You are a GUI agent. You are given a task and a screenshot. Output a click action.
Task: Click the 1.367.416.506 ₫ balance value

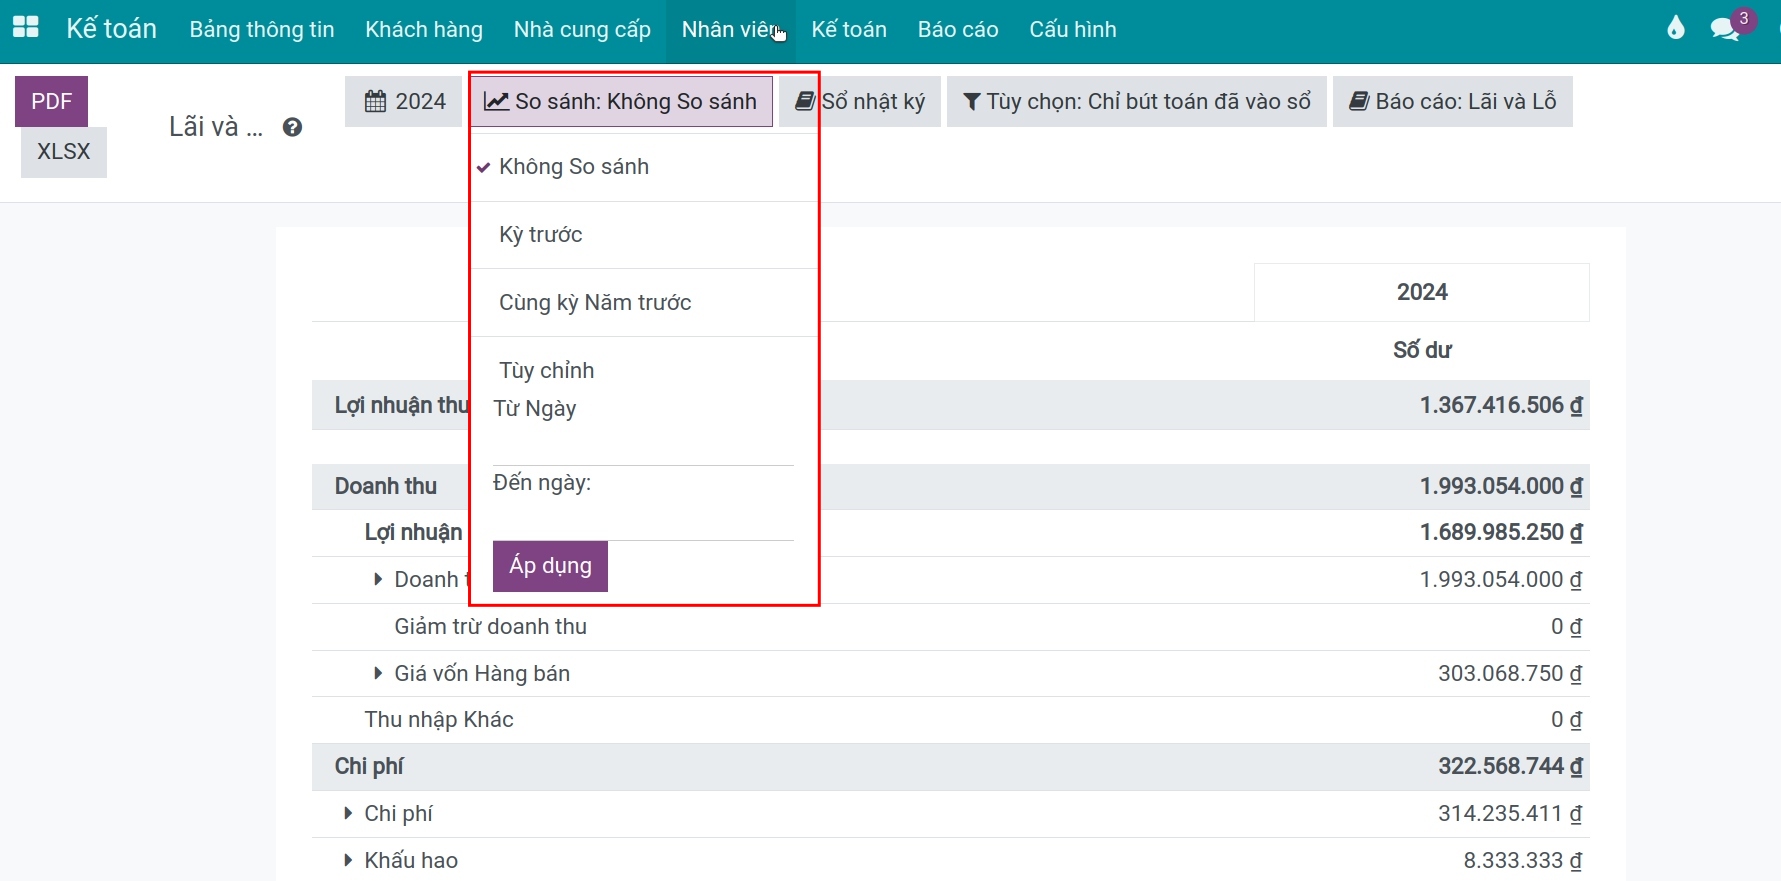1501,405
